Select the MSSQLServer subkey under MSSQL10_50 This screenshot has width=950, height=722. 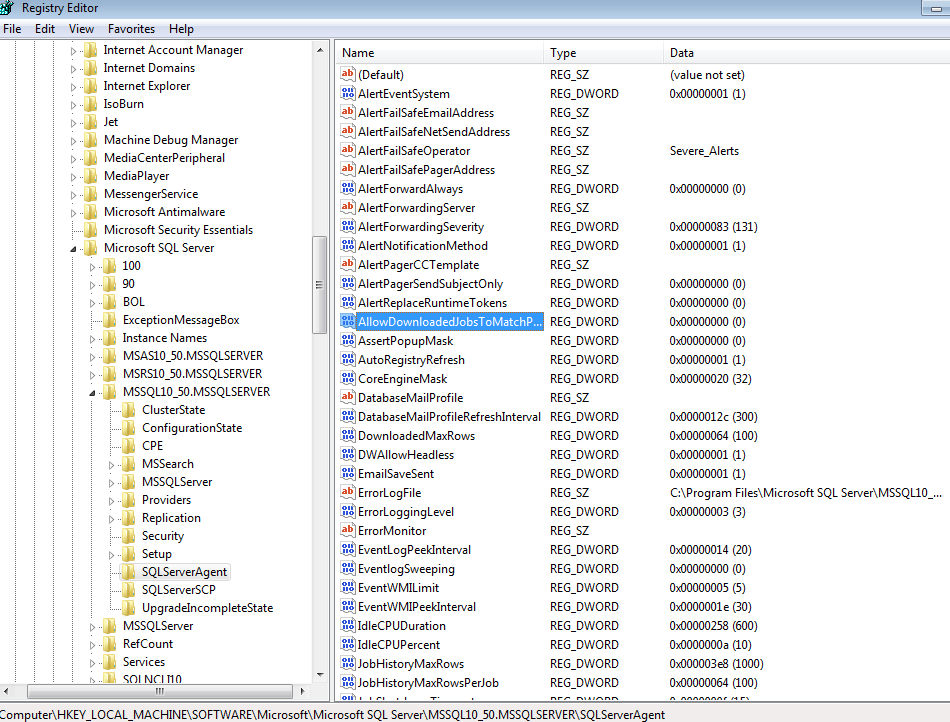(x=177, y=482)
